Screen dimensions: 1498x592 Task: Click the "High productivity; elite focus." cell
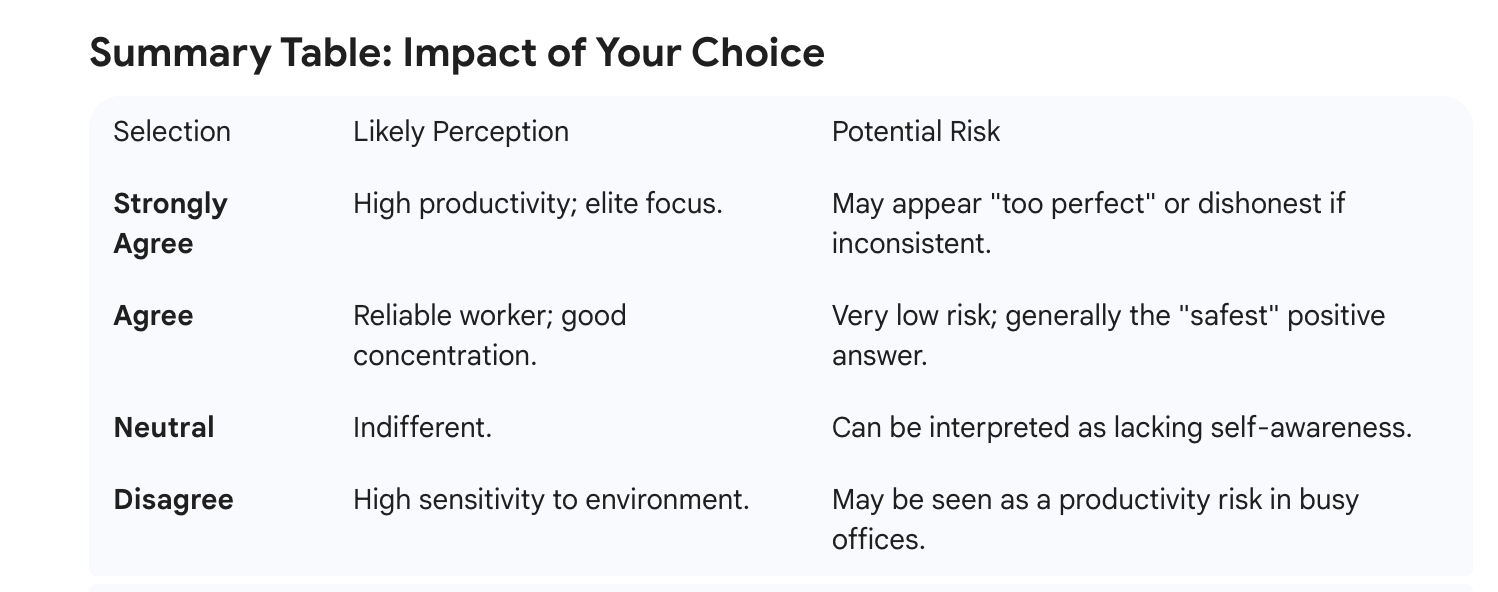click(x=537, y=204)
